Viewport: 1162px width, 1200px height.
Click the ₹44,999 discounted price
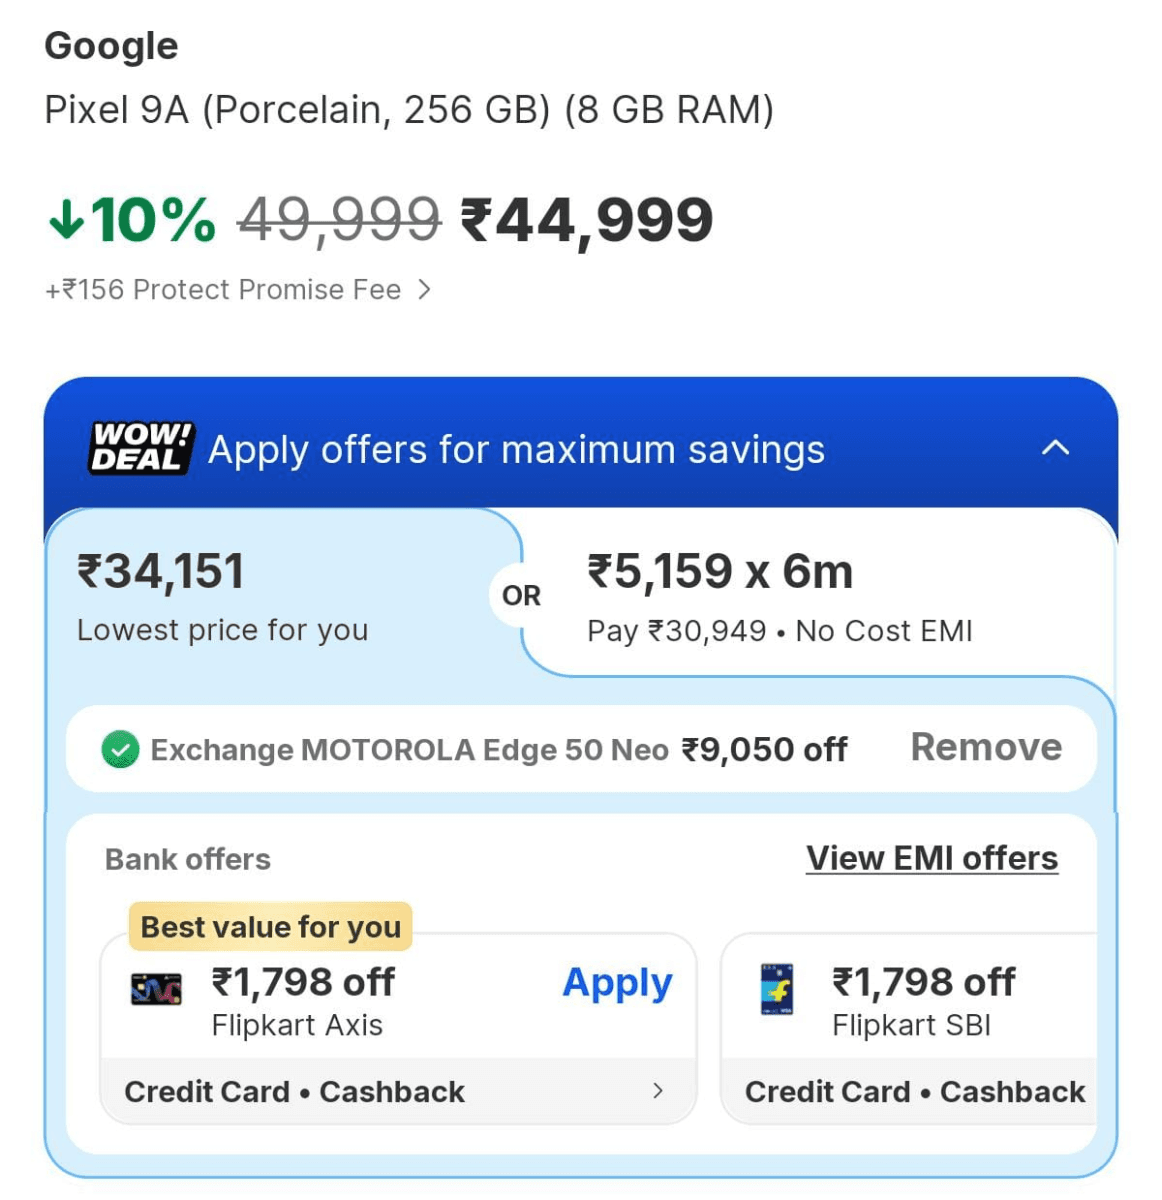(587, 220)
